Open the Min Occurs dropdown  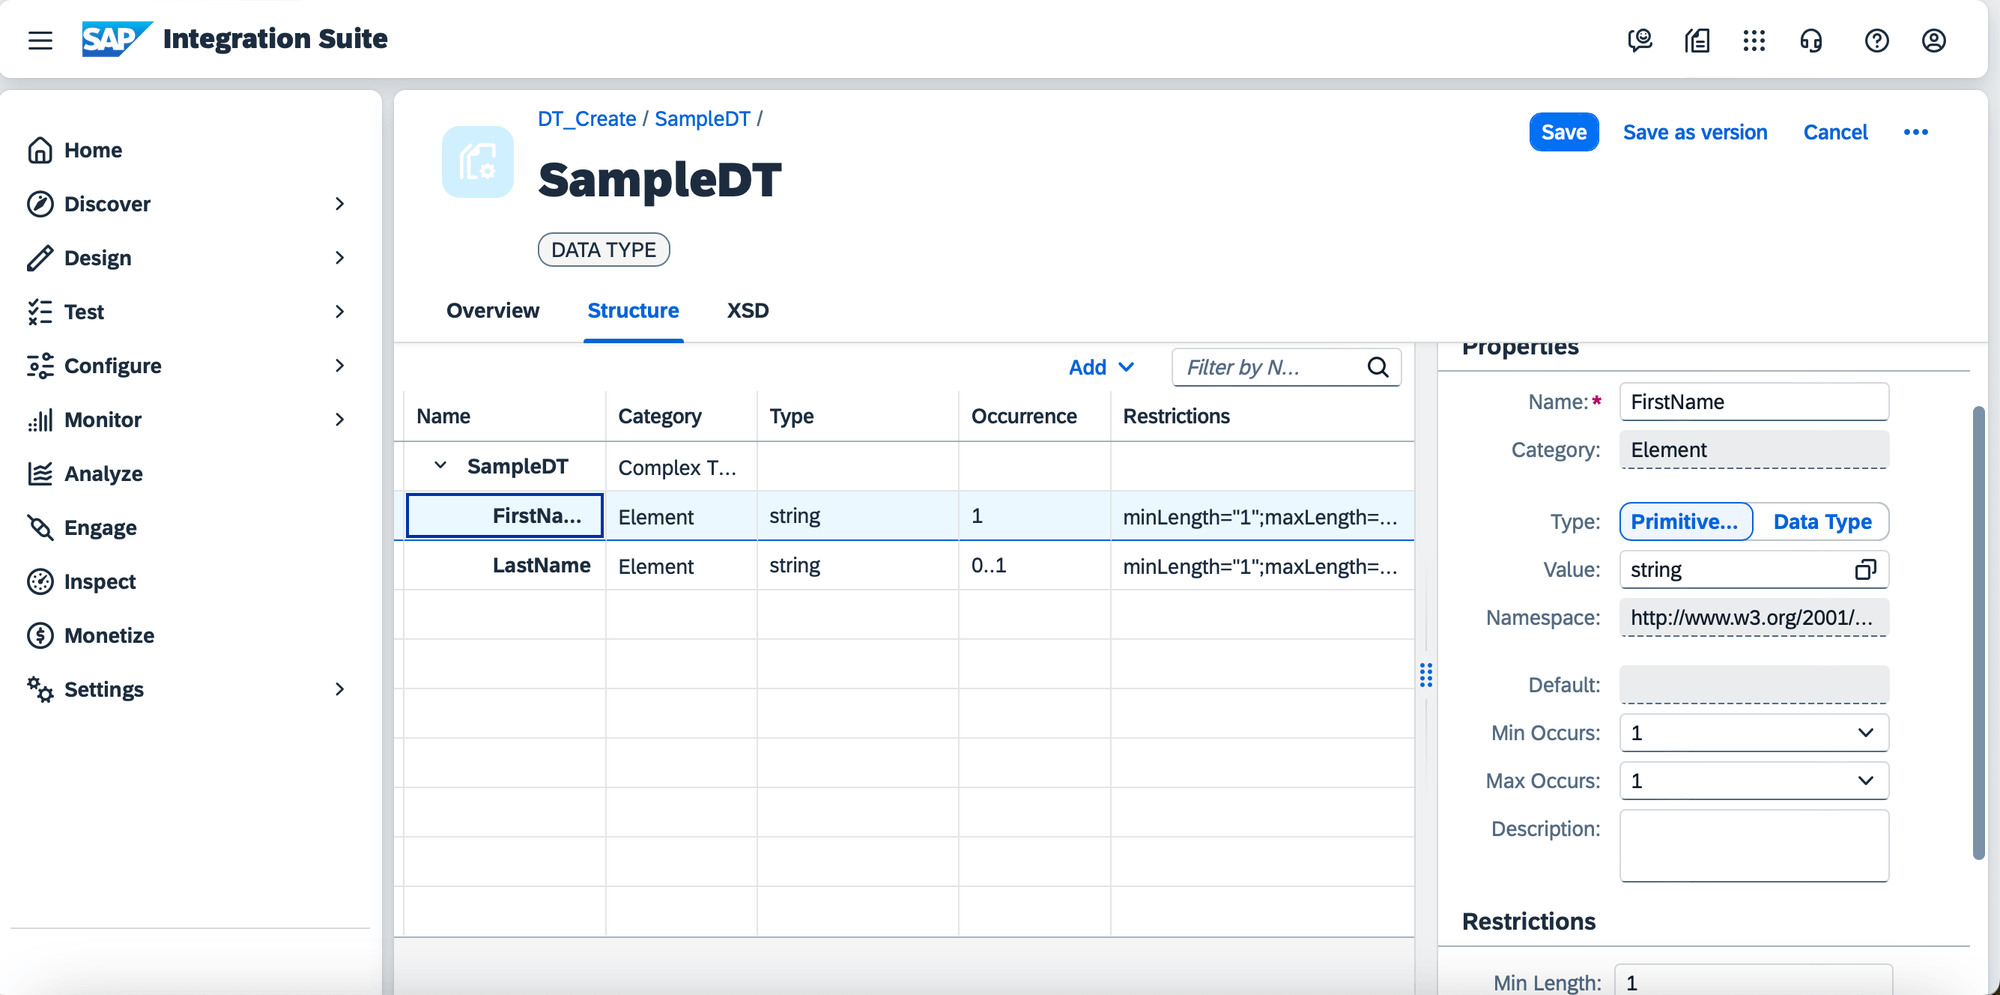1865,733
